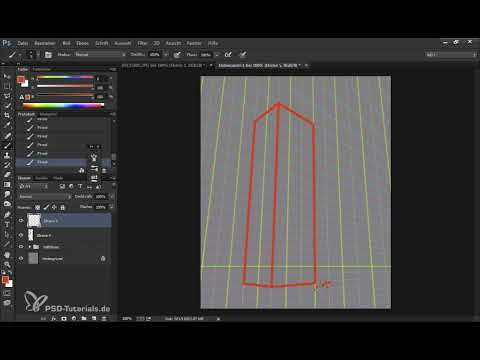
Task: Open Fluss slider arrow in options bar
Action: click(x=217, y=54)
